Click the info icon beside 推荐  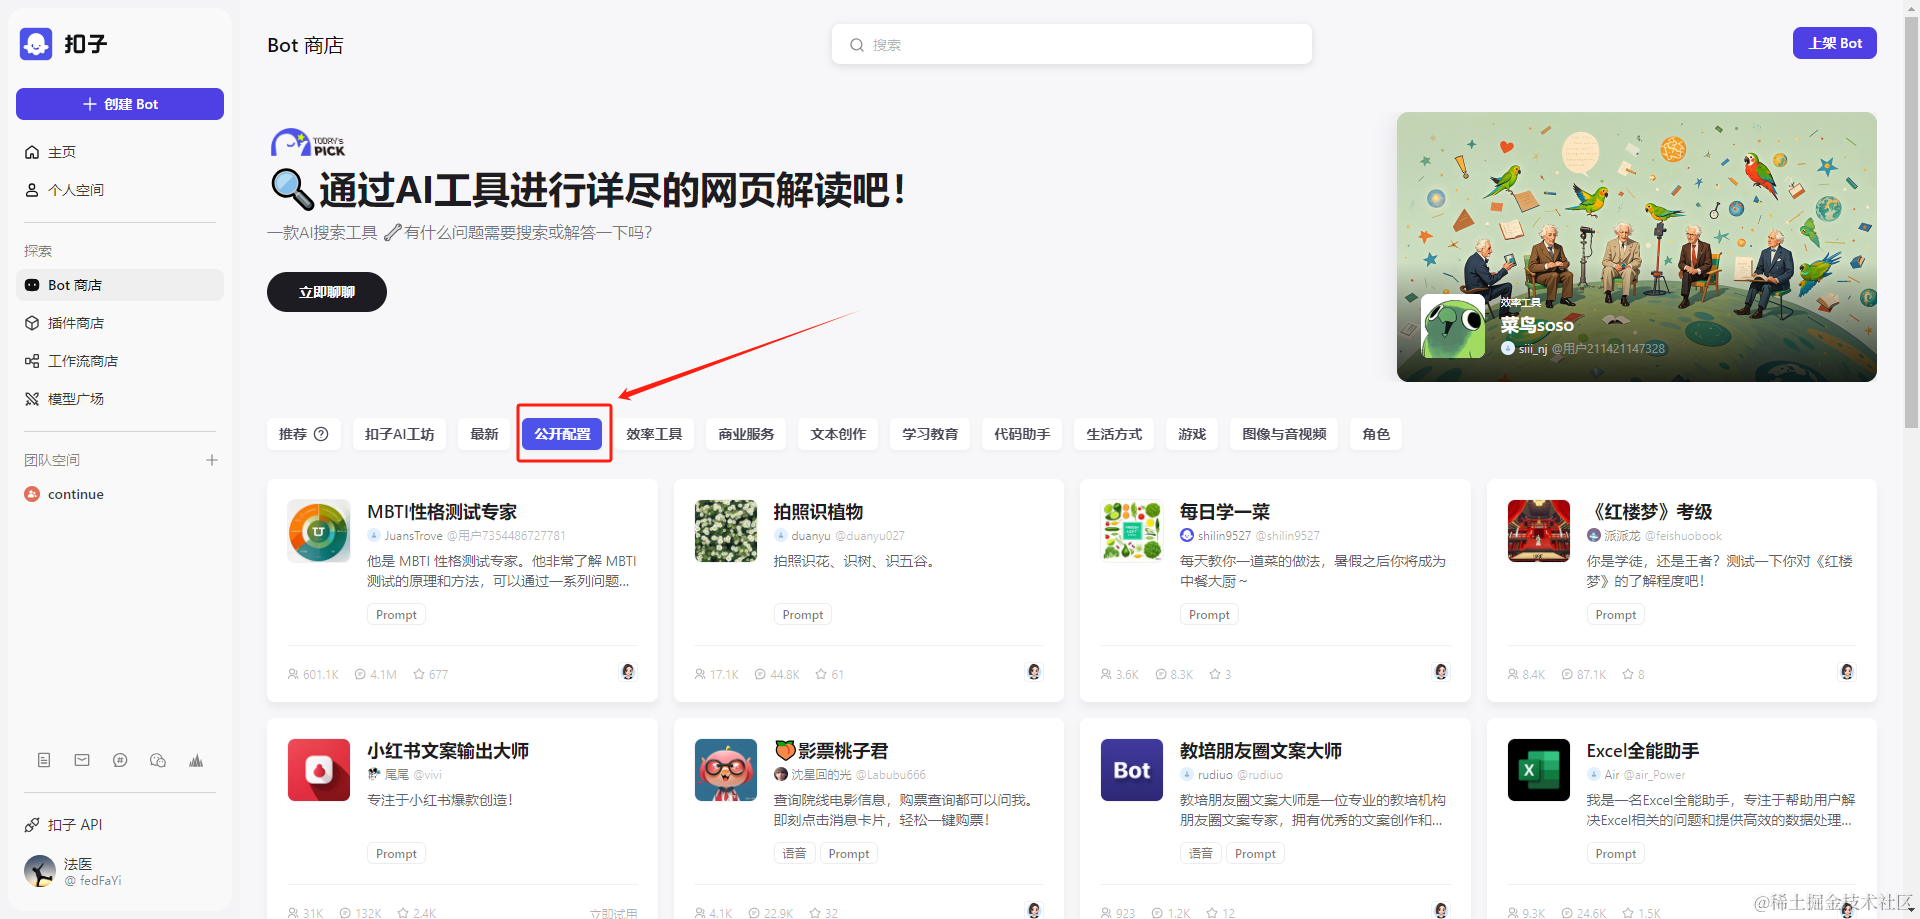tap(321, 434)
